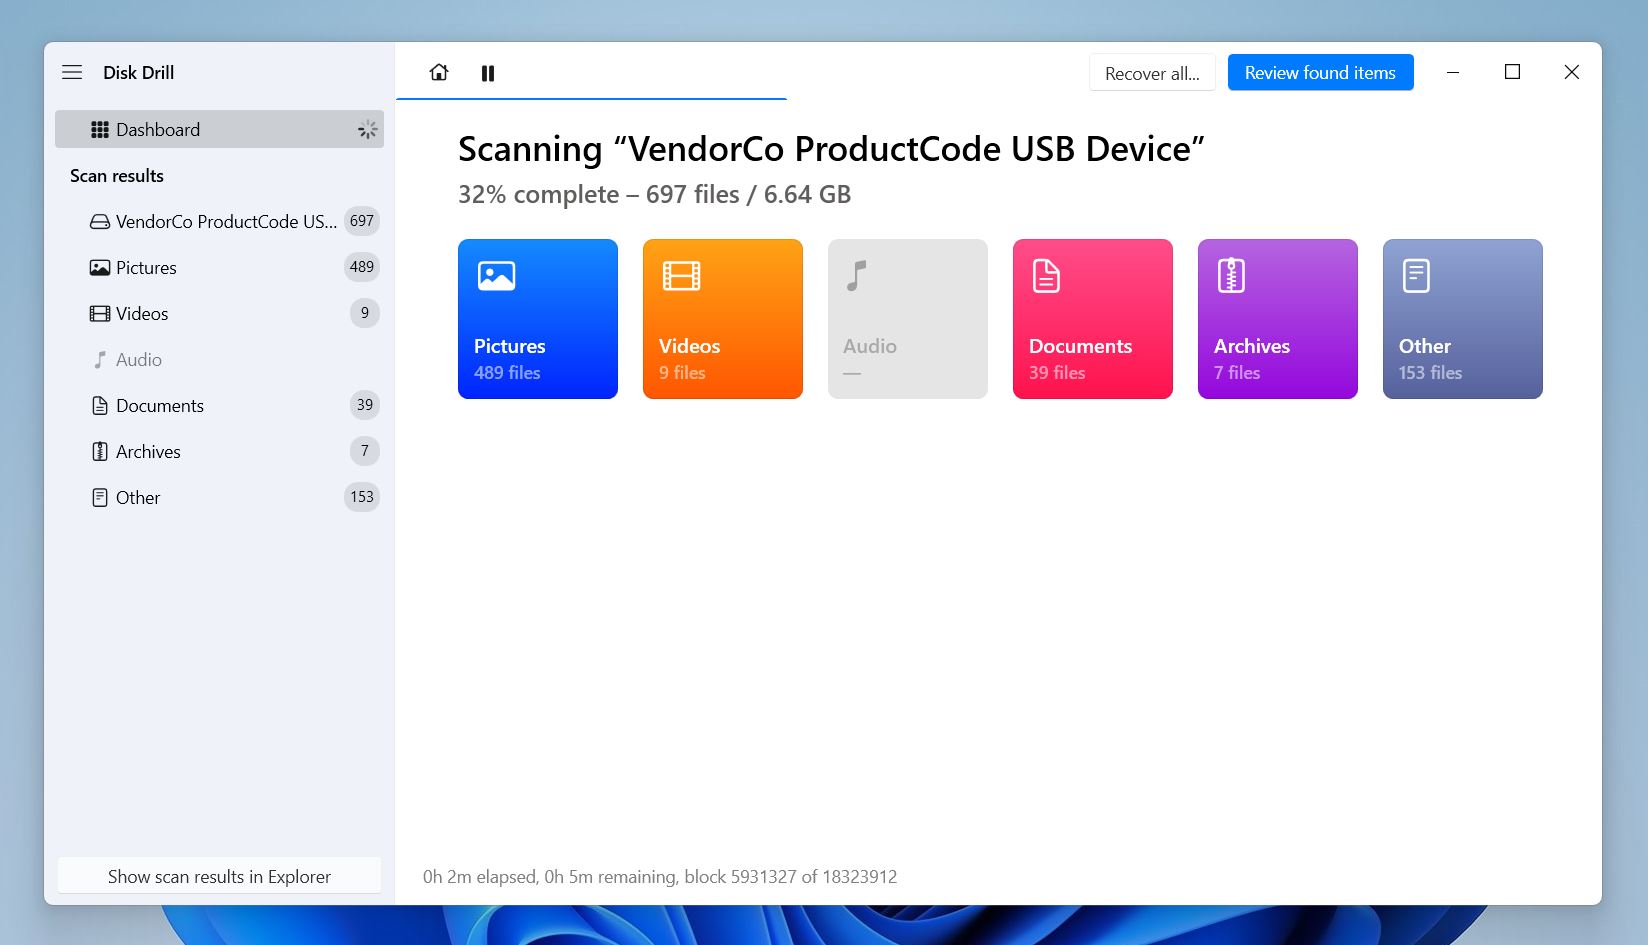Click the 489 count badge next to Pictures

(362, 267)
